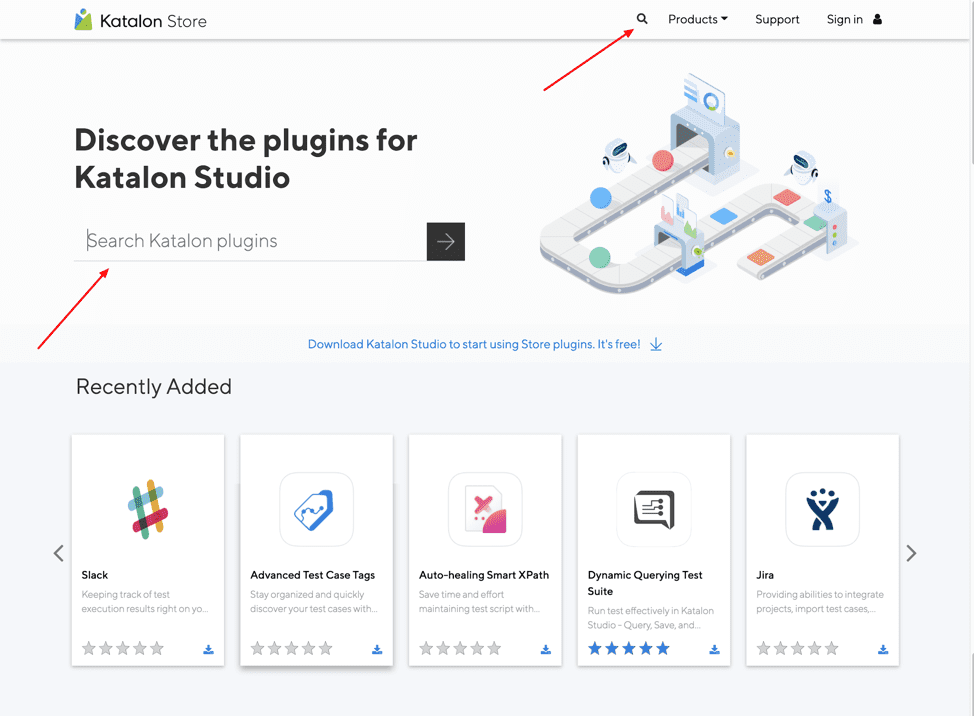974x716 pixels.
Task: Click the conveyor belt robots illustration
Action: point(699,184)
